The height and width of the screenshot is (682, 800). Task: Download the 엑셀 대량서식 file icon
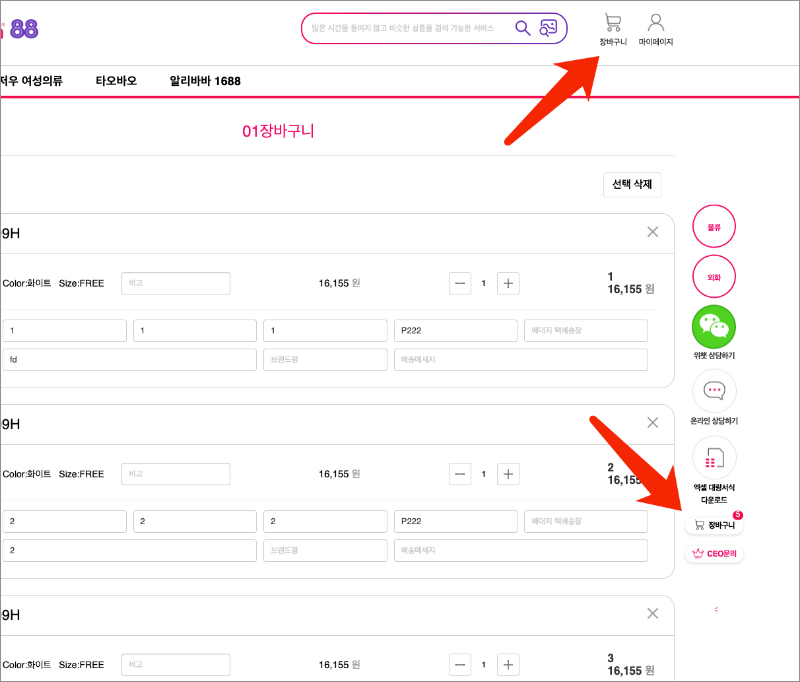[x=714, y=458]
